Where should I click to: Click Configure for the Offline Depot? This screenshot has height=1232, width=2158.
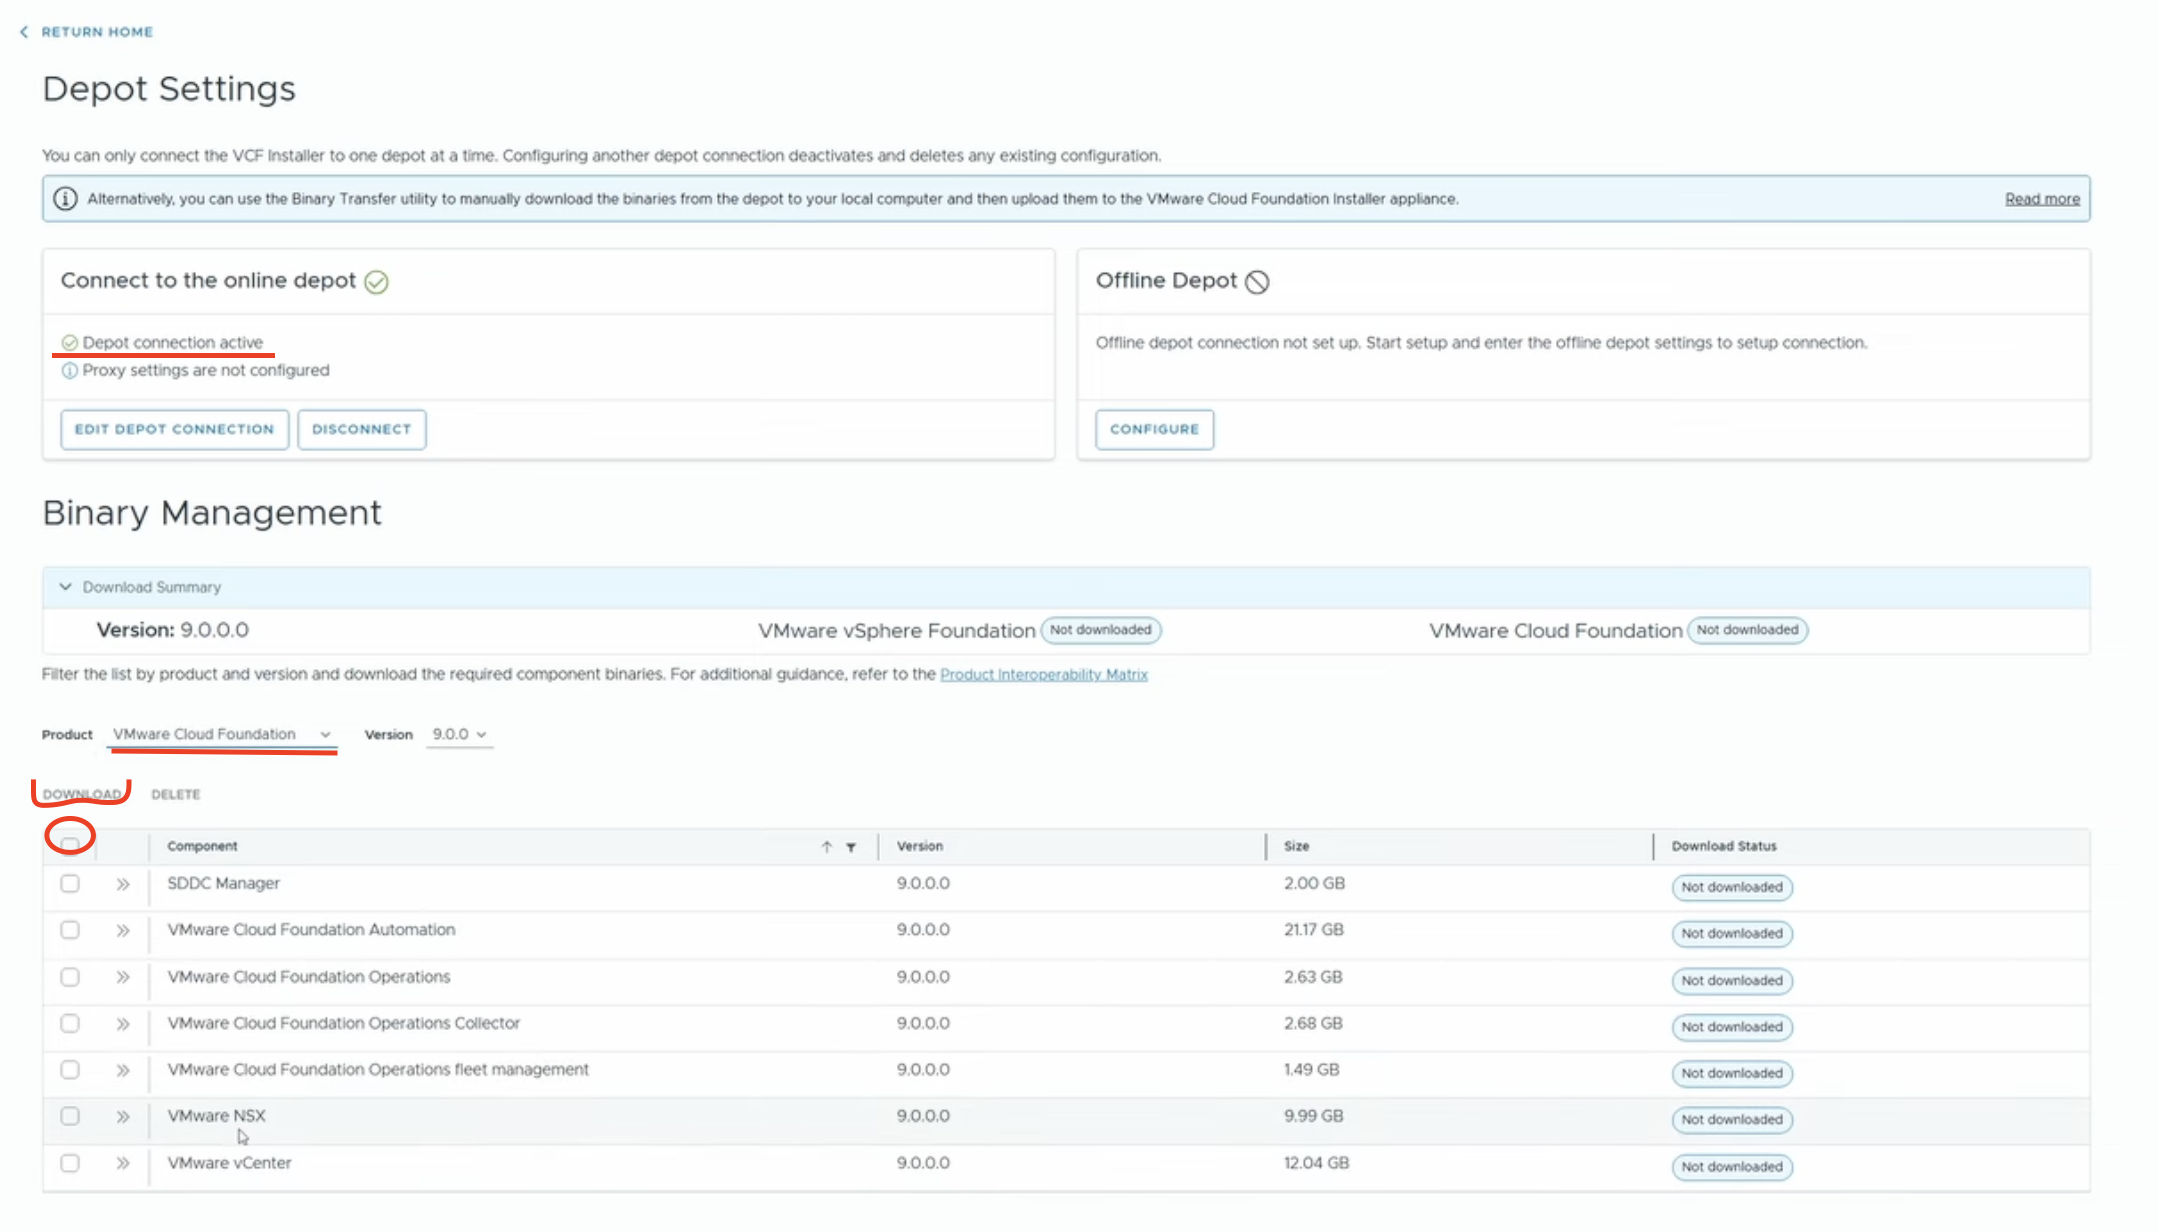1154,429
